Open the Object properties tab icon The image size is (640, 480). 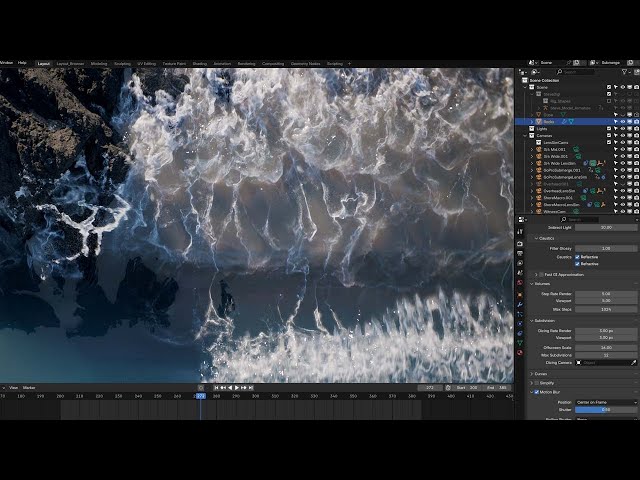tap(520, 294)
